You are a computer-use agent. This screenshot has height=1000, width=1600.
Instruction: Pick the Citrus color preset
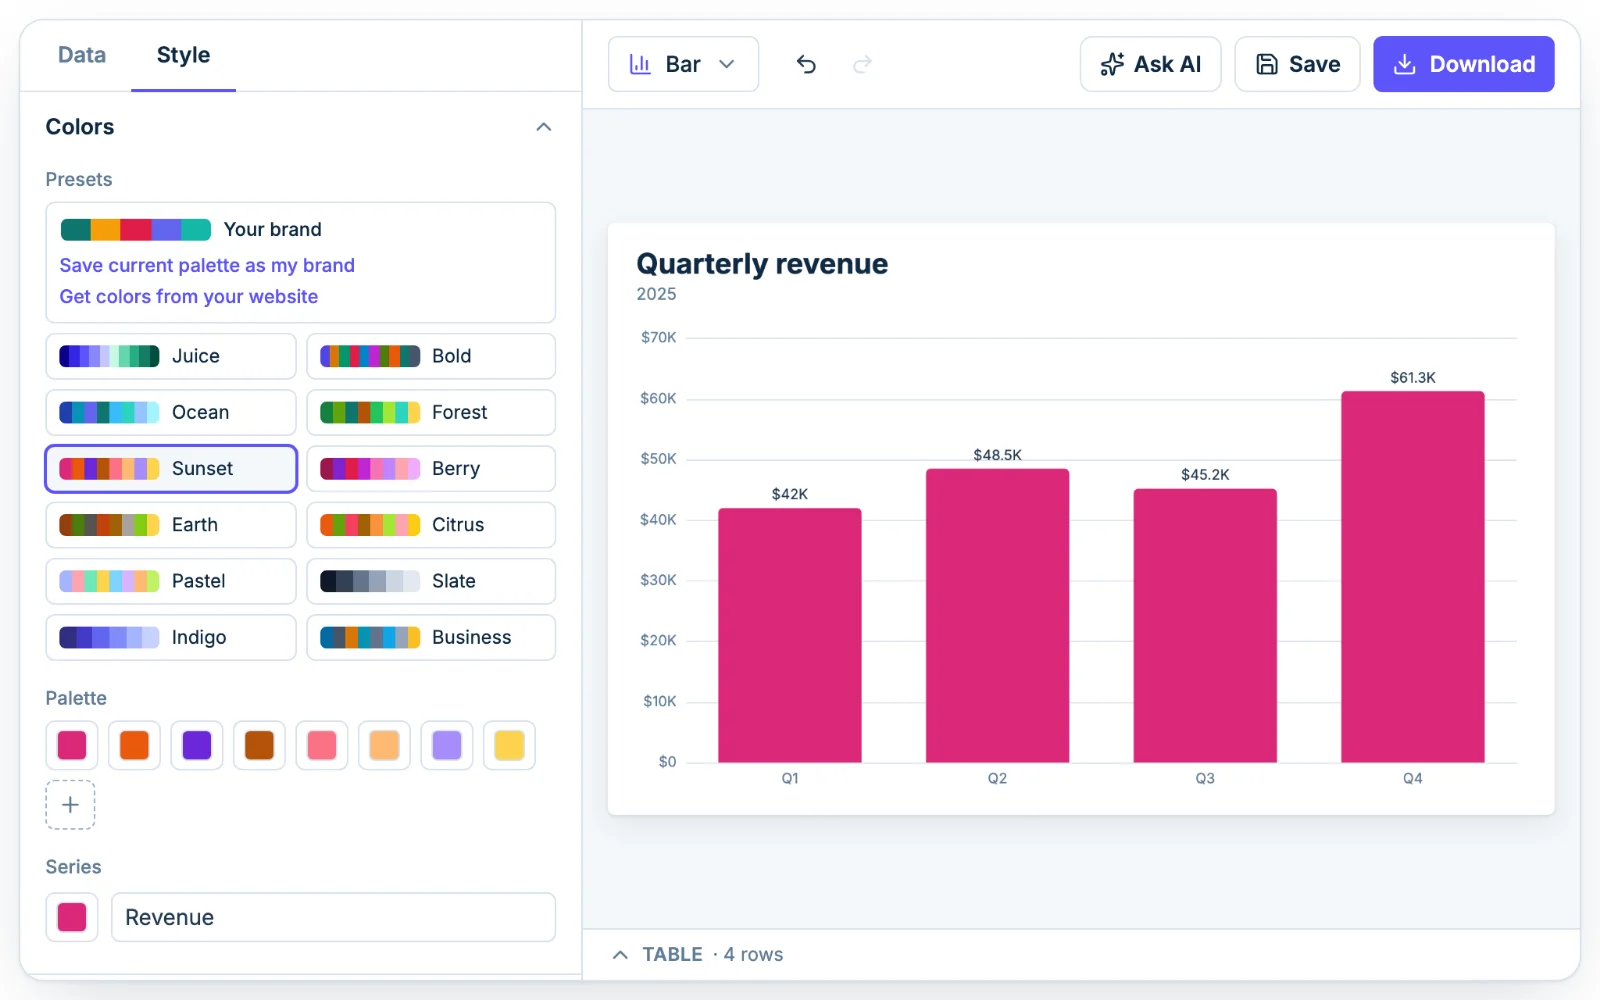point(431,525)
